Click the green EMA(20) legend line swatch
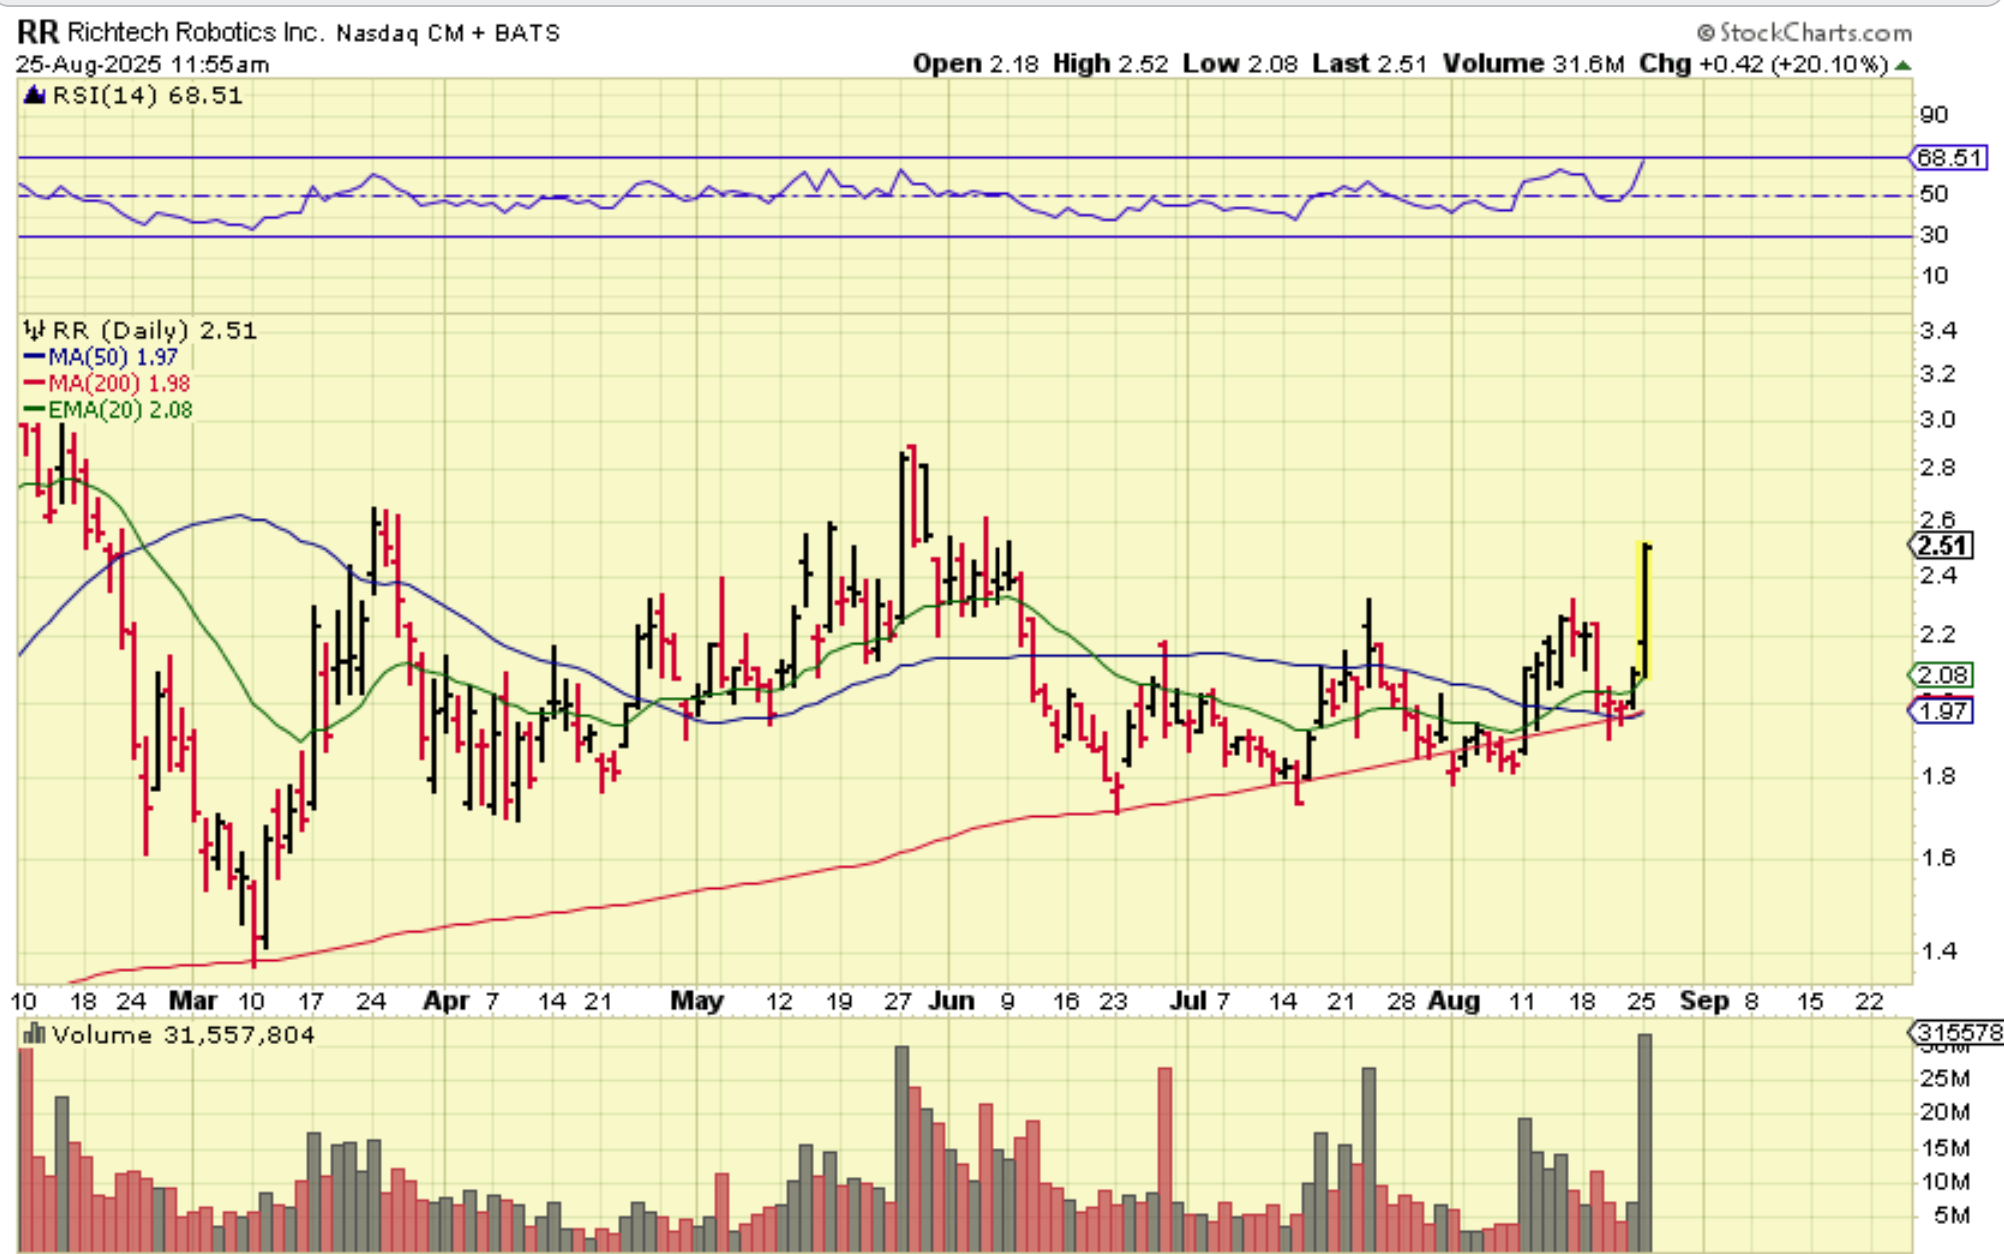The height and width of the screenshot is (1254, 2004). (34, 410)
